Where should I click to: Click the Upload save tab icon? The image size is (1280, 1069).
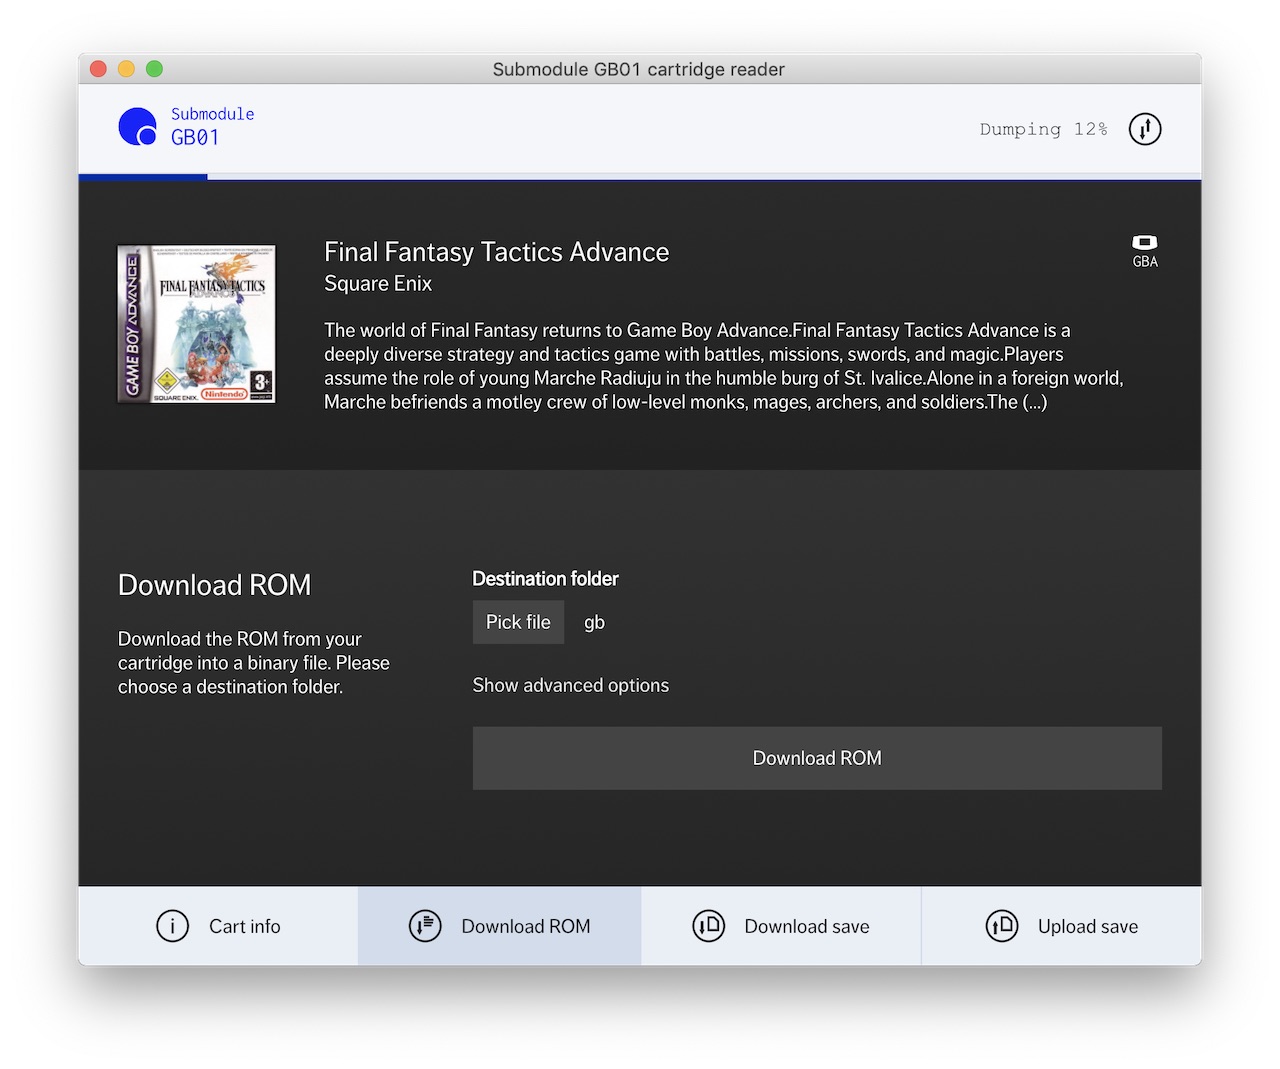(1001, 926)
